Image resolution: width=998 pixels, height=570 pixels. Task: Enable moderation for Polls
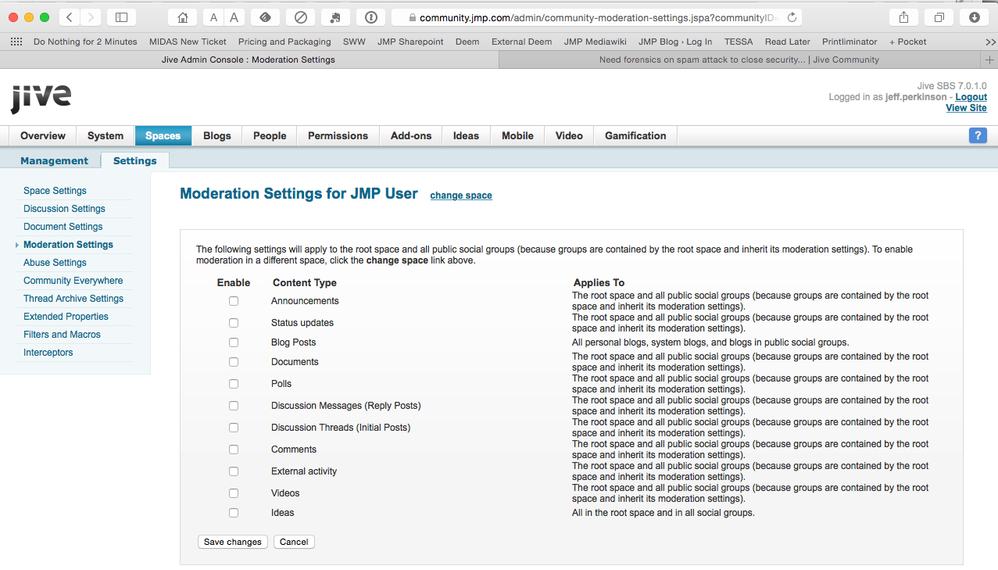pyautogui.click(x=234, y=384)
